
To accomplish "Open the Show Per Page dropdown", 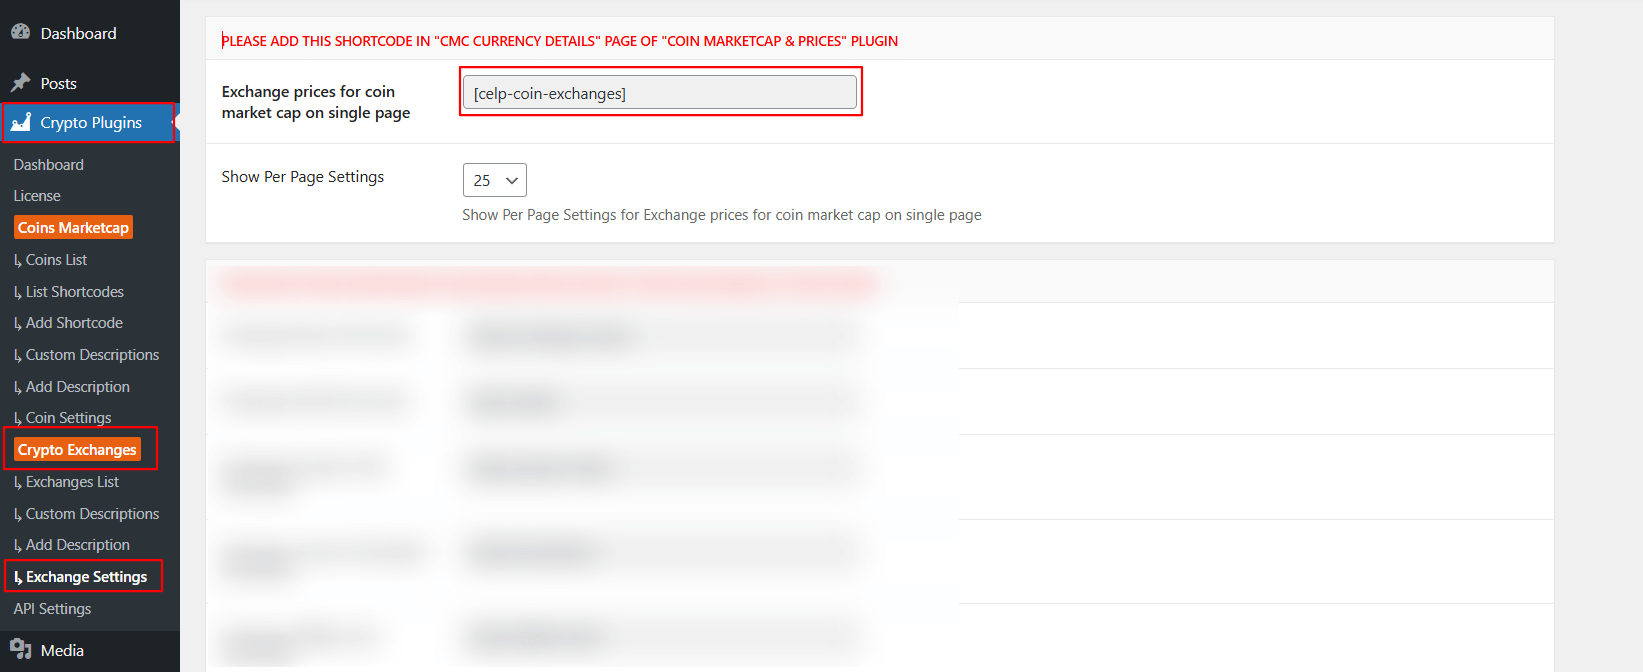I will click(494, 180).
